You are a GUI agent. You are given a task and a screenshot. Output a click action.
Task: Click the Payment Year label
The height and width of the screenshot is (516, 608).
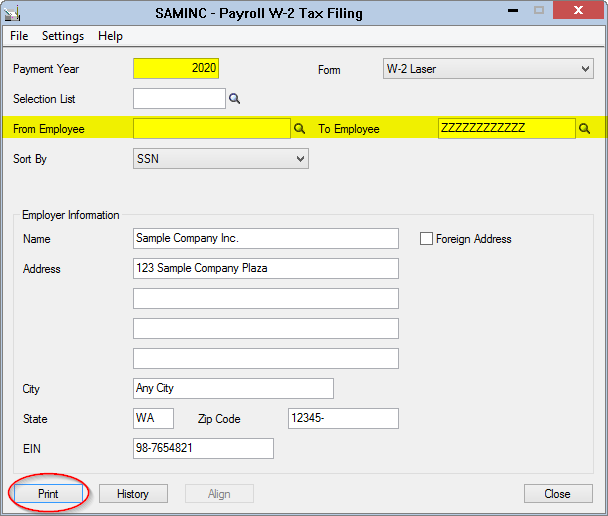coord(46,69)
